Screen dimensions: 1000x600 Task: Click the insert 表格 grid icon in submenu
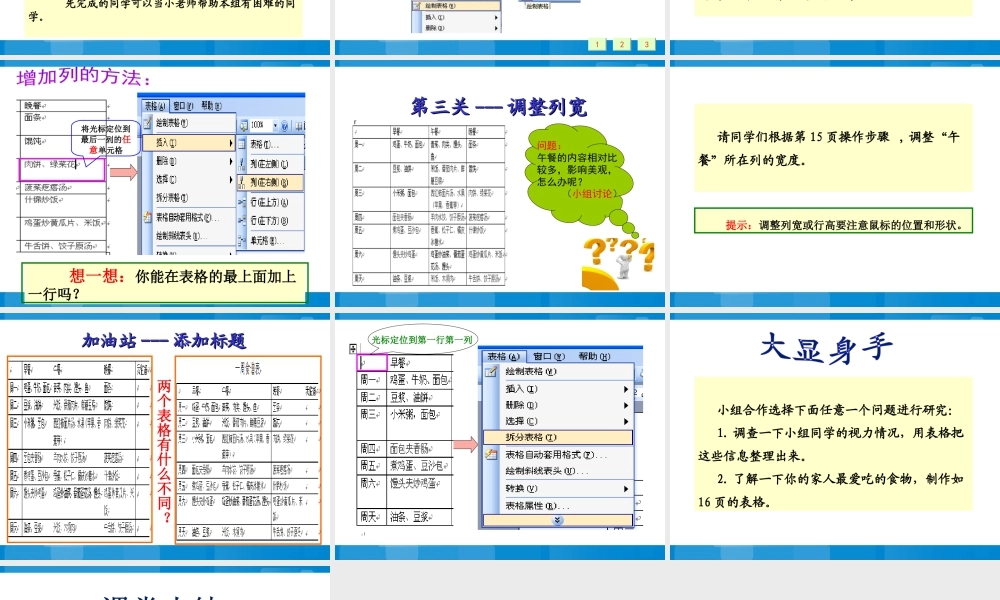pyautogui.click(x=243, y=143)
